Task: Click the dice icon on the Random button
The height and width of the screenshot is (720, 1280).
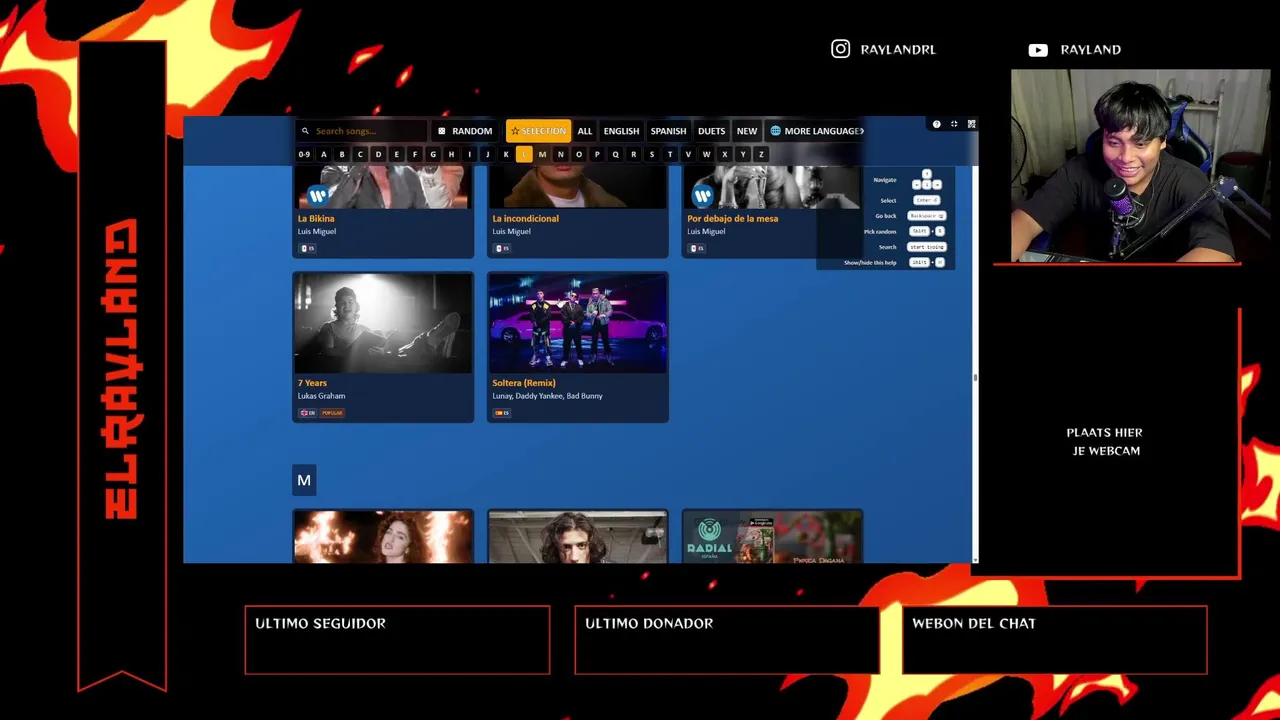Action: [x=442, y=131]
